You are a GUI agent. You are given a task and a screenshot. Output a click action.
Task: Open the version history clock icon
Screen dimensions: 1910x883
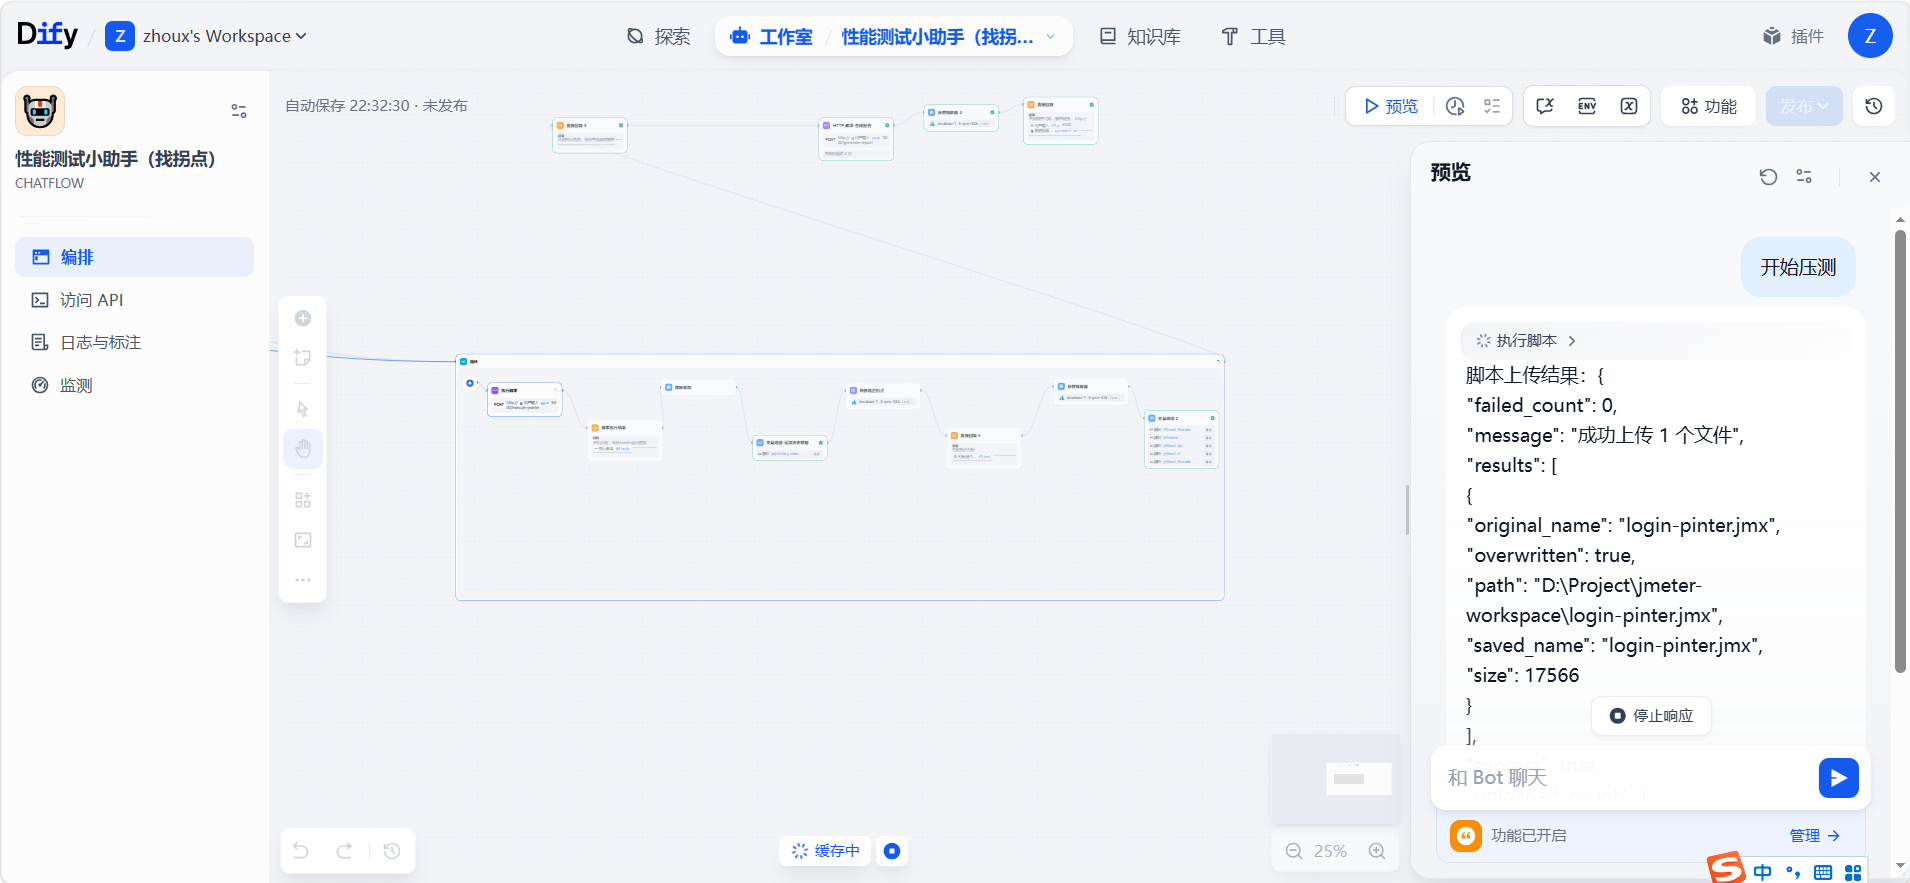[x=1873, y=106]
